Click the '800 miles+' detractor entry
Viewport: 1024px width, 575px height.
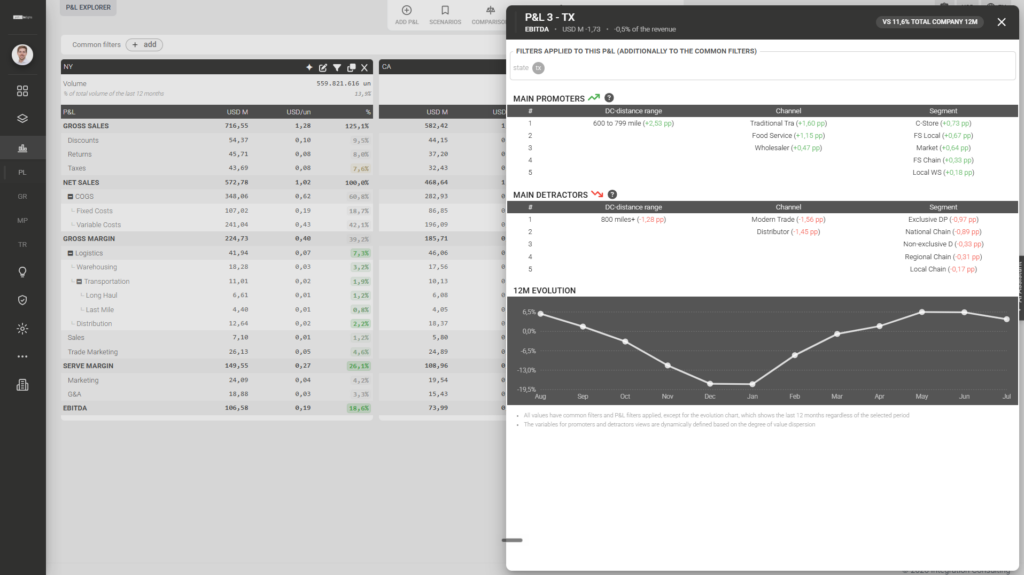[x=633, y=220]
